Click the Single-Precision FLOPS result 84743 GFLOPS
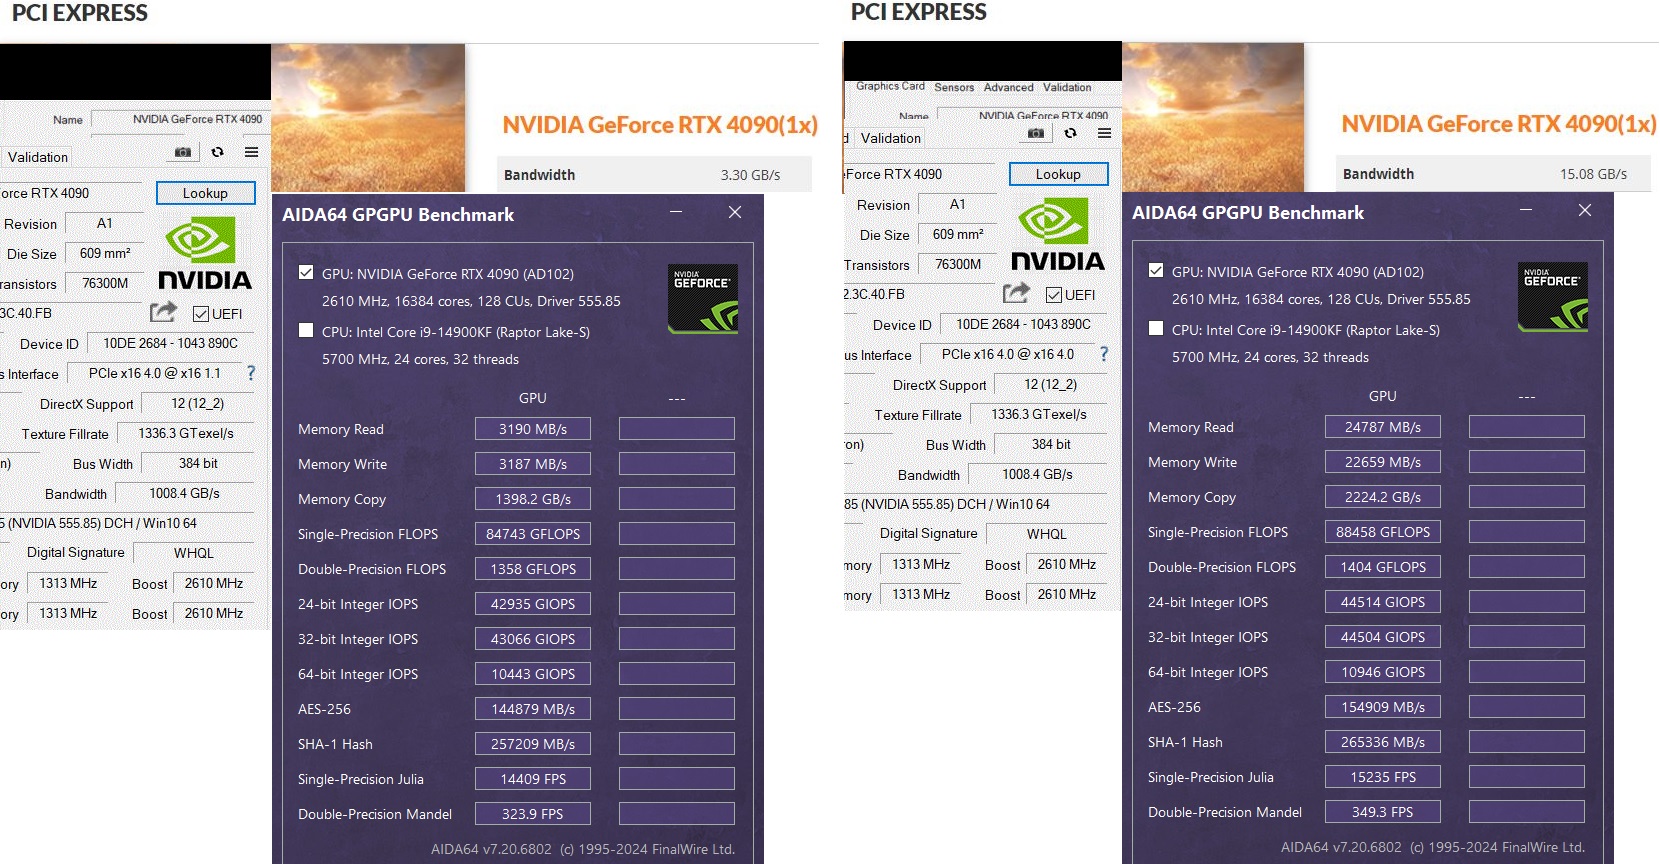This screenshot has width=1660, height=864. 533,534
